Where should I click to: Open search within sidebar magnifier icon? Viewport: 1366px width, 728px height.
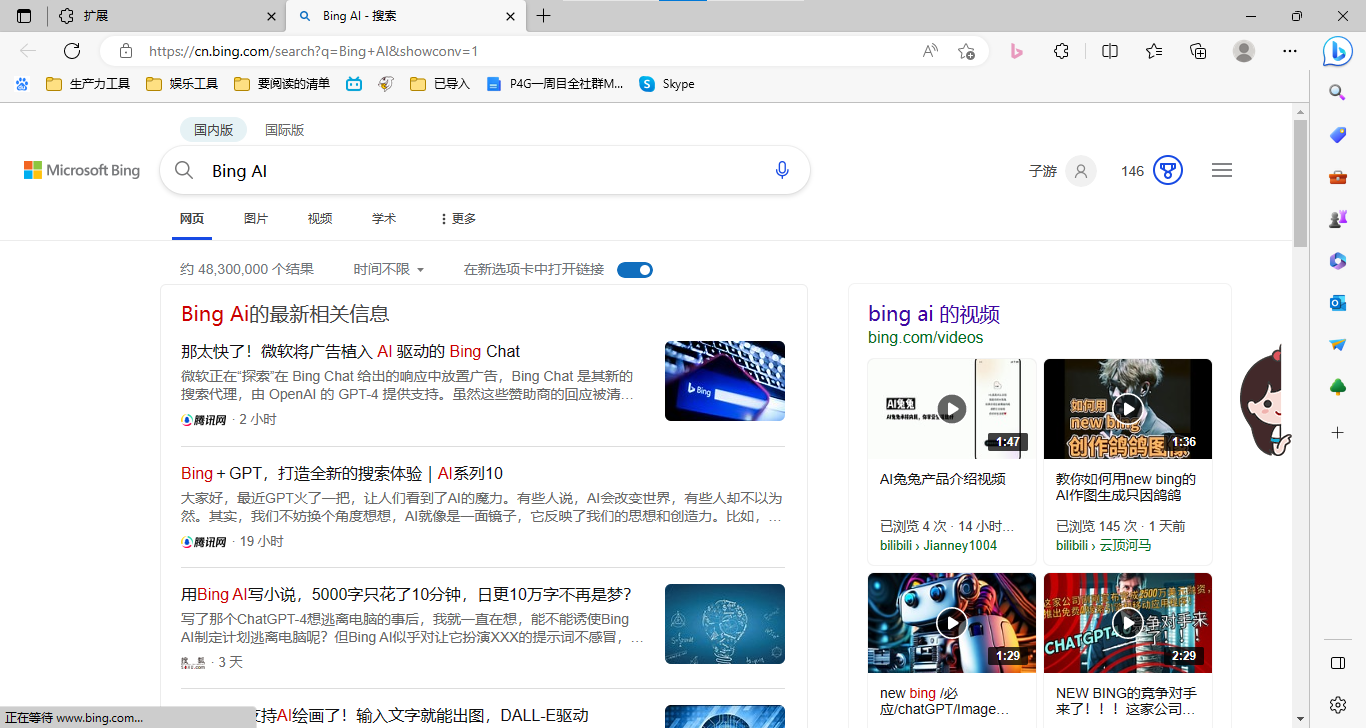1337,92
